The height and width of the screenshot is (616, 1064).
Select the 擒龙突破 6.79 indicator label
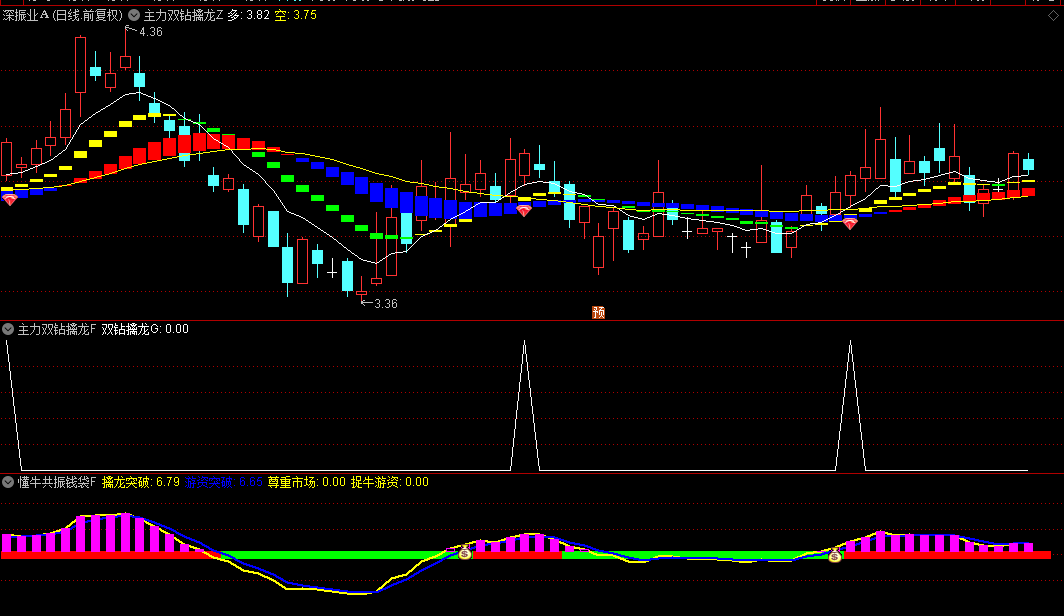pos(141,482)
